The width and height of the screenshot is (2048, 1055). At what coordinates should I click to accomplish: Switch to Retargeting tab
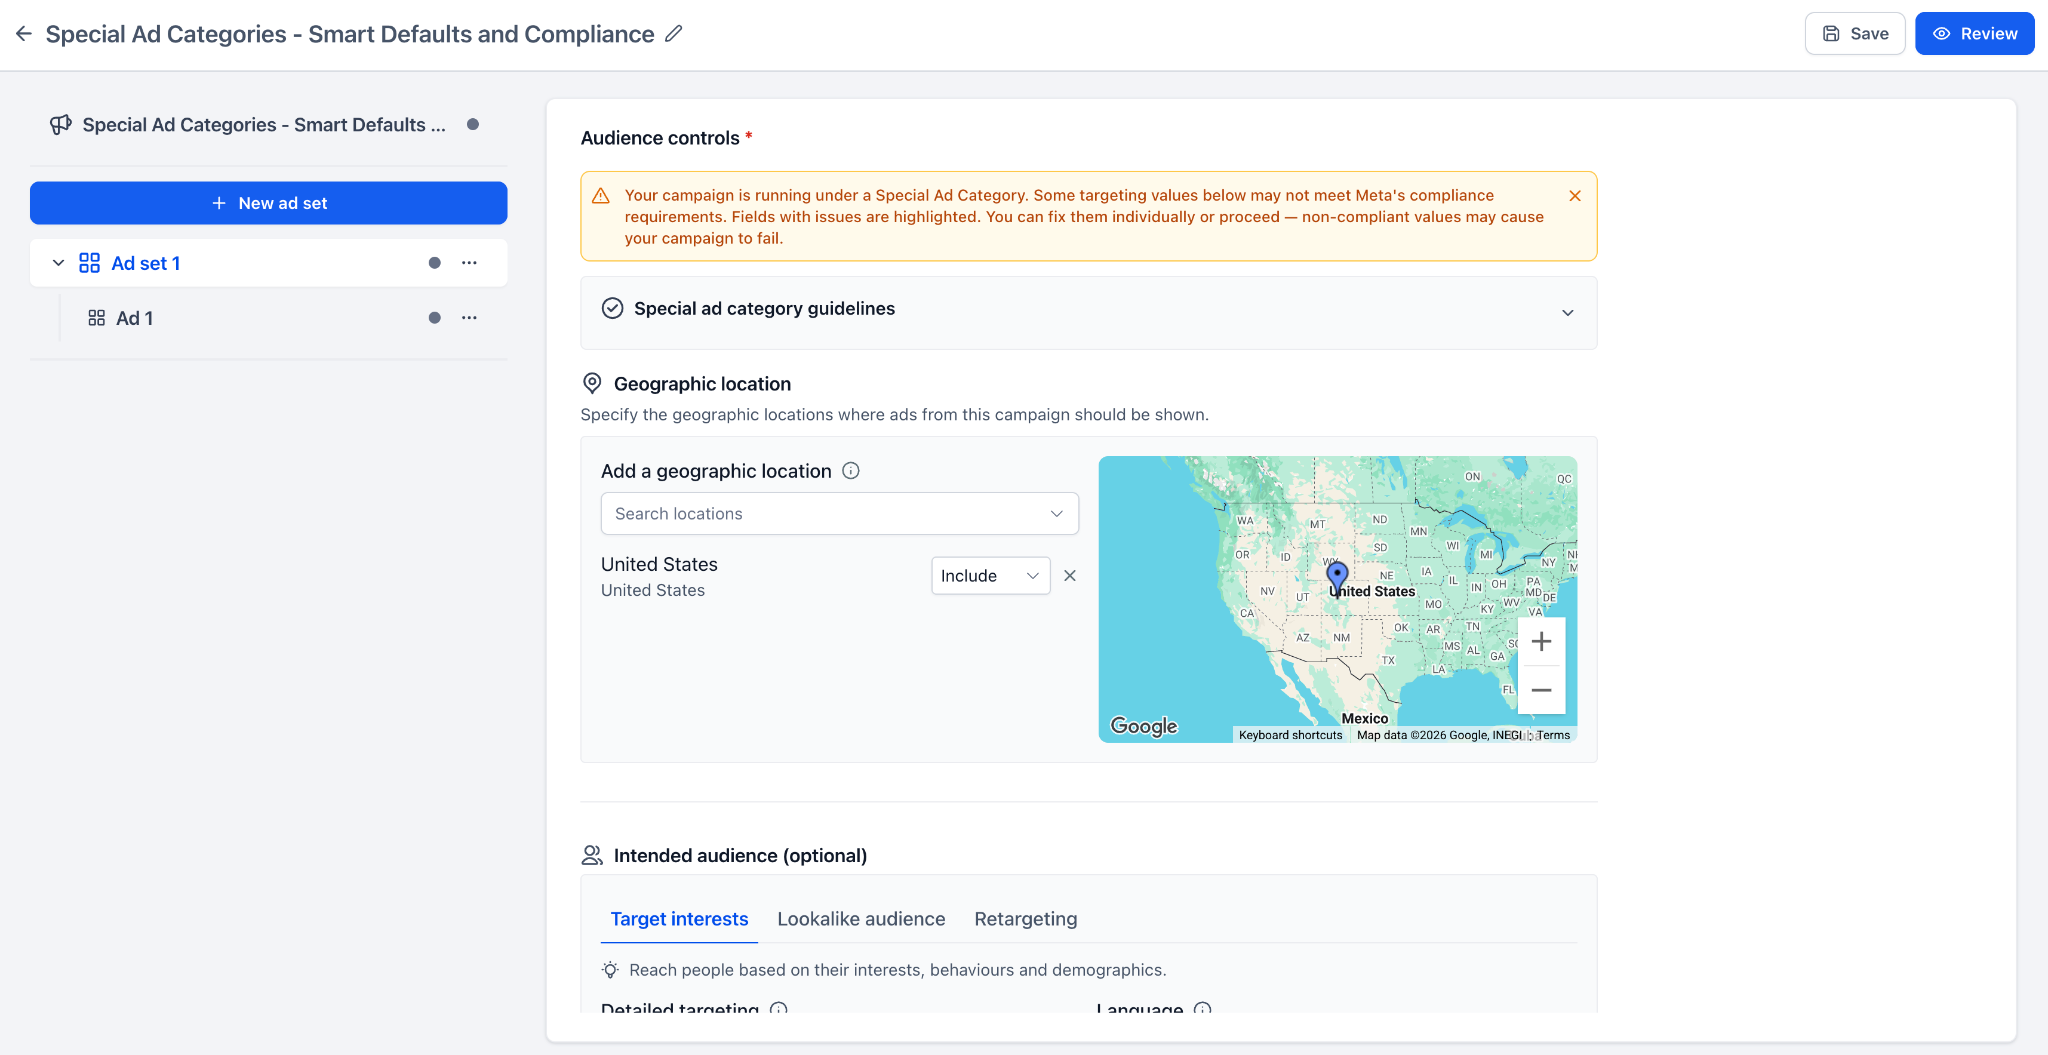[x=1026, y=919]
